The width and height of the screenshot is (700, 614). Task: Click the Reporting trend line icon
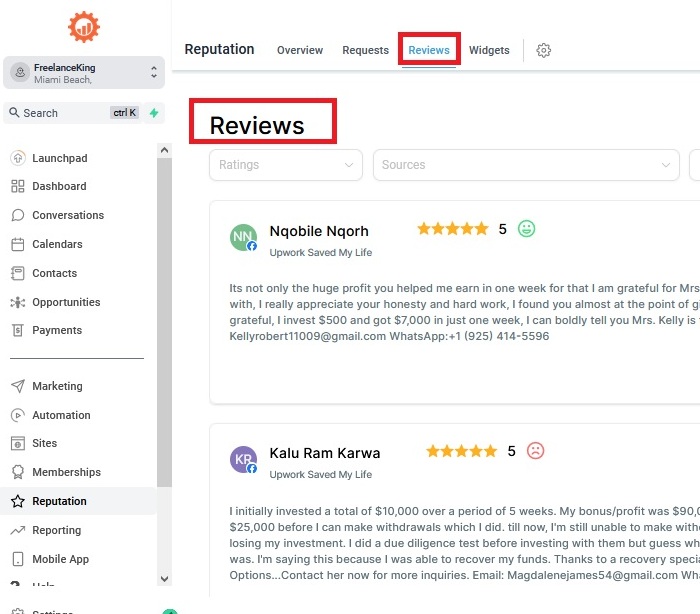tap(18, 530)
